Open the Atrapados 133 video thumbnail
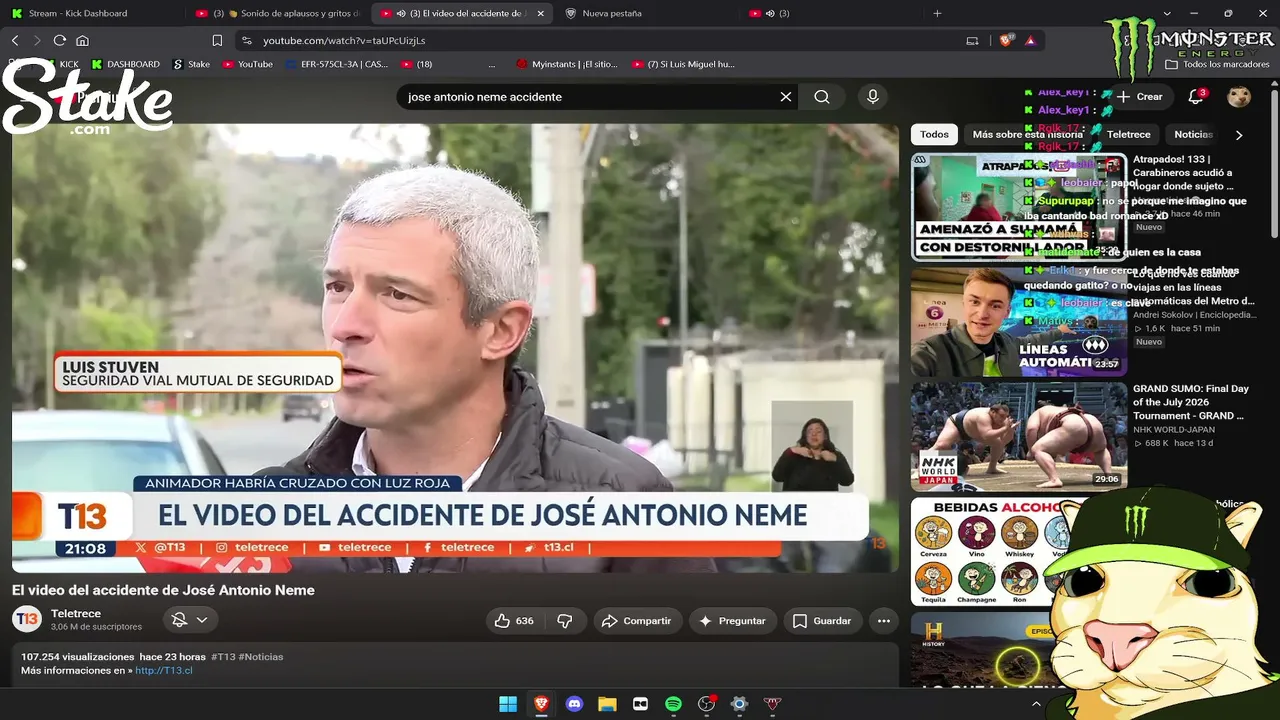Viewport: 1280px width, 720px height. click(1019, 207)
